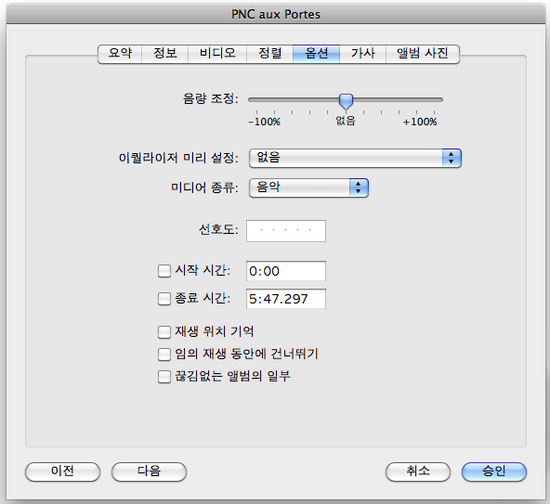550x504 pixels.
Task: Enable the 시작 시간 checkbox
Action: 164,271
